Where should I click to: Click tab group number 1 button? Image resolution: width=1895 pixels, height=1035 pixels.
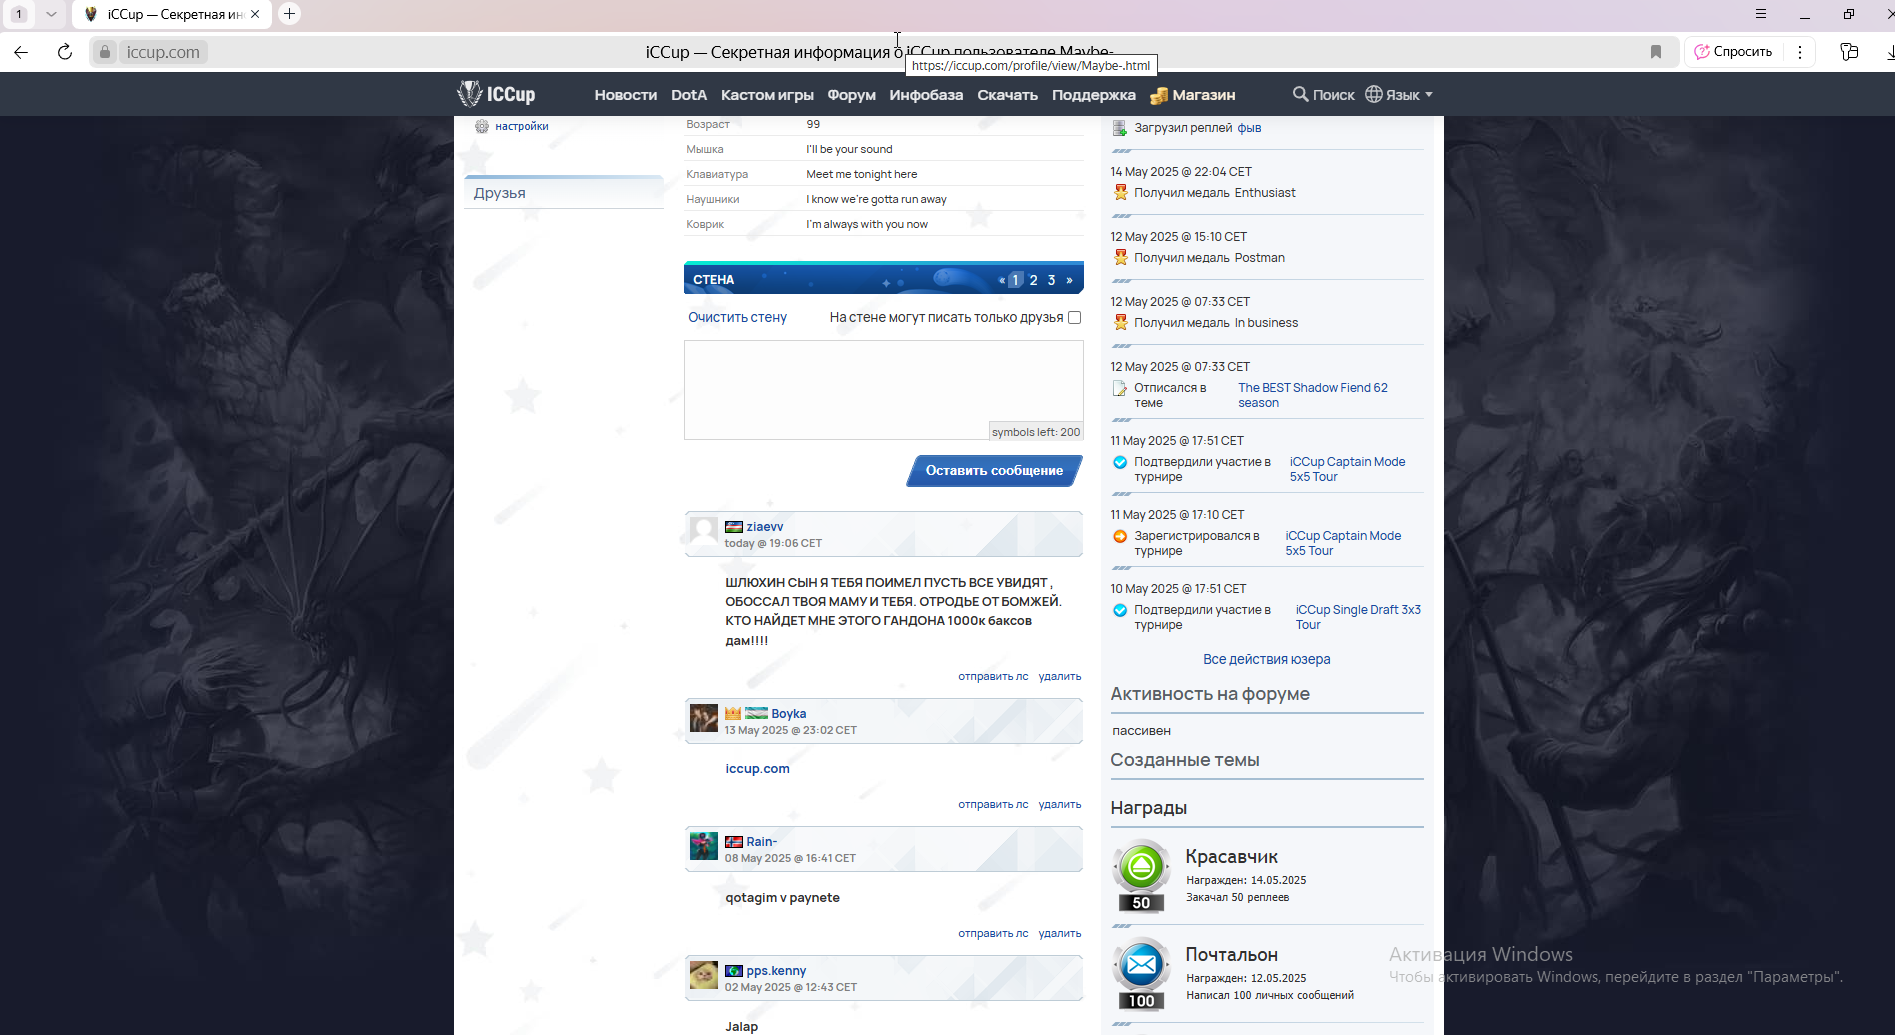tap(19, 14)
